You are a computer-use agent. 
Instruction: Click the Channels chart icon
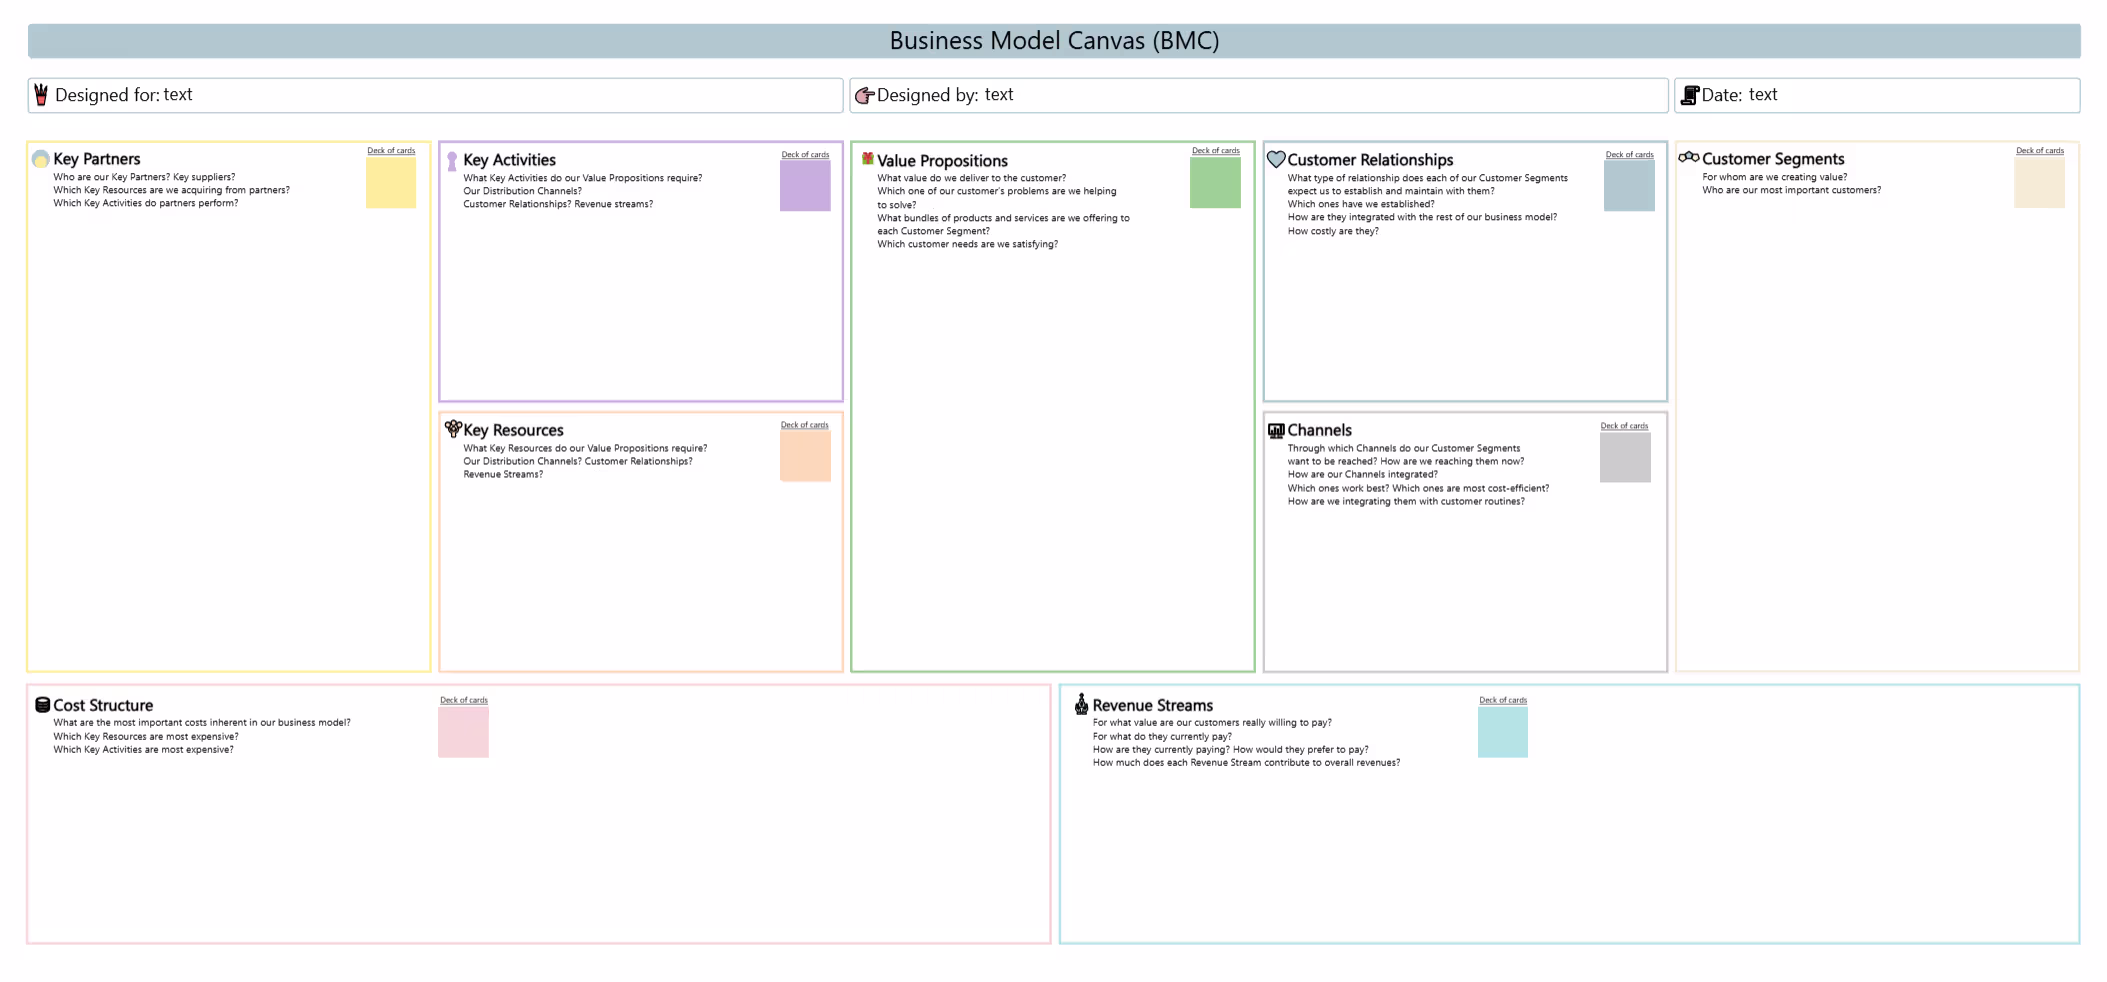click(1276, 431)
